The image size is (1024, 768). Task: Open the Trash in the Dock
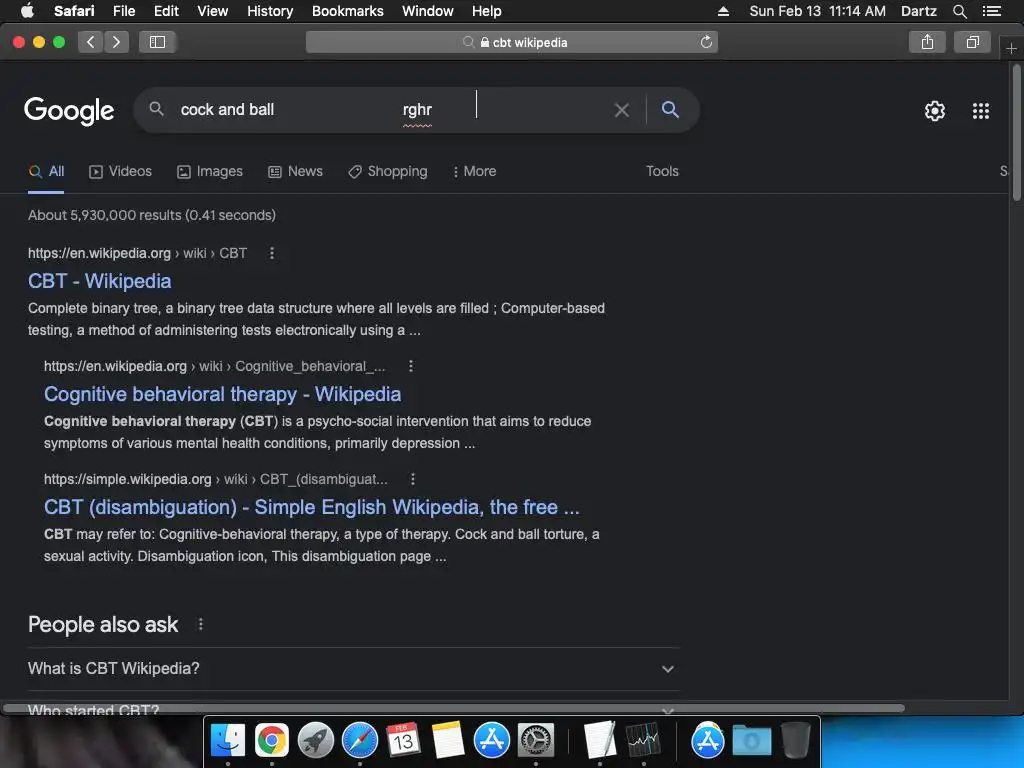(795, 741)
